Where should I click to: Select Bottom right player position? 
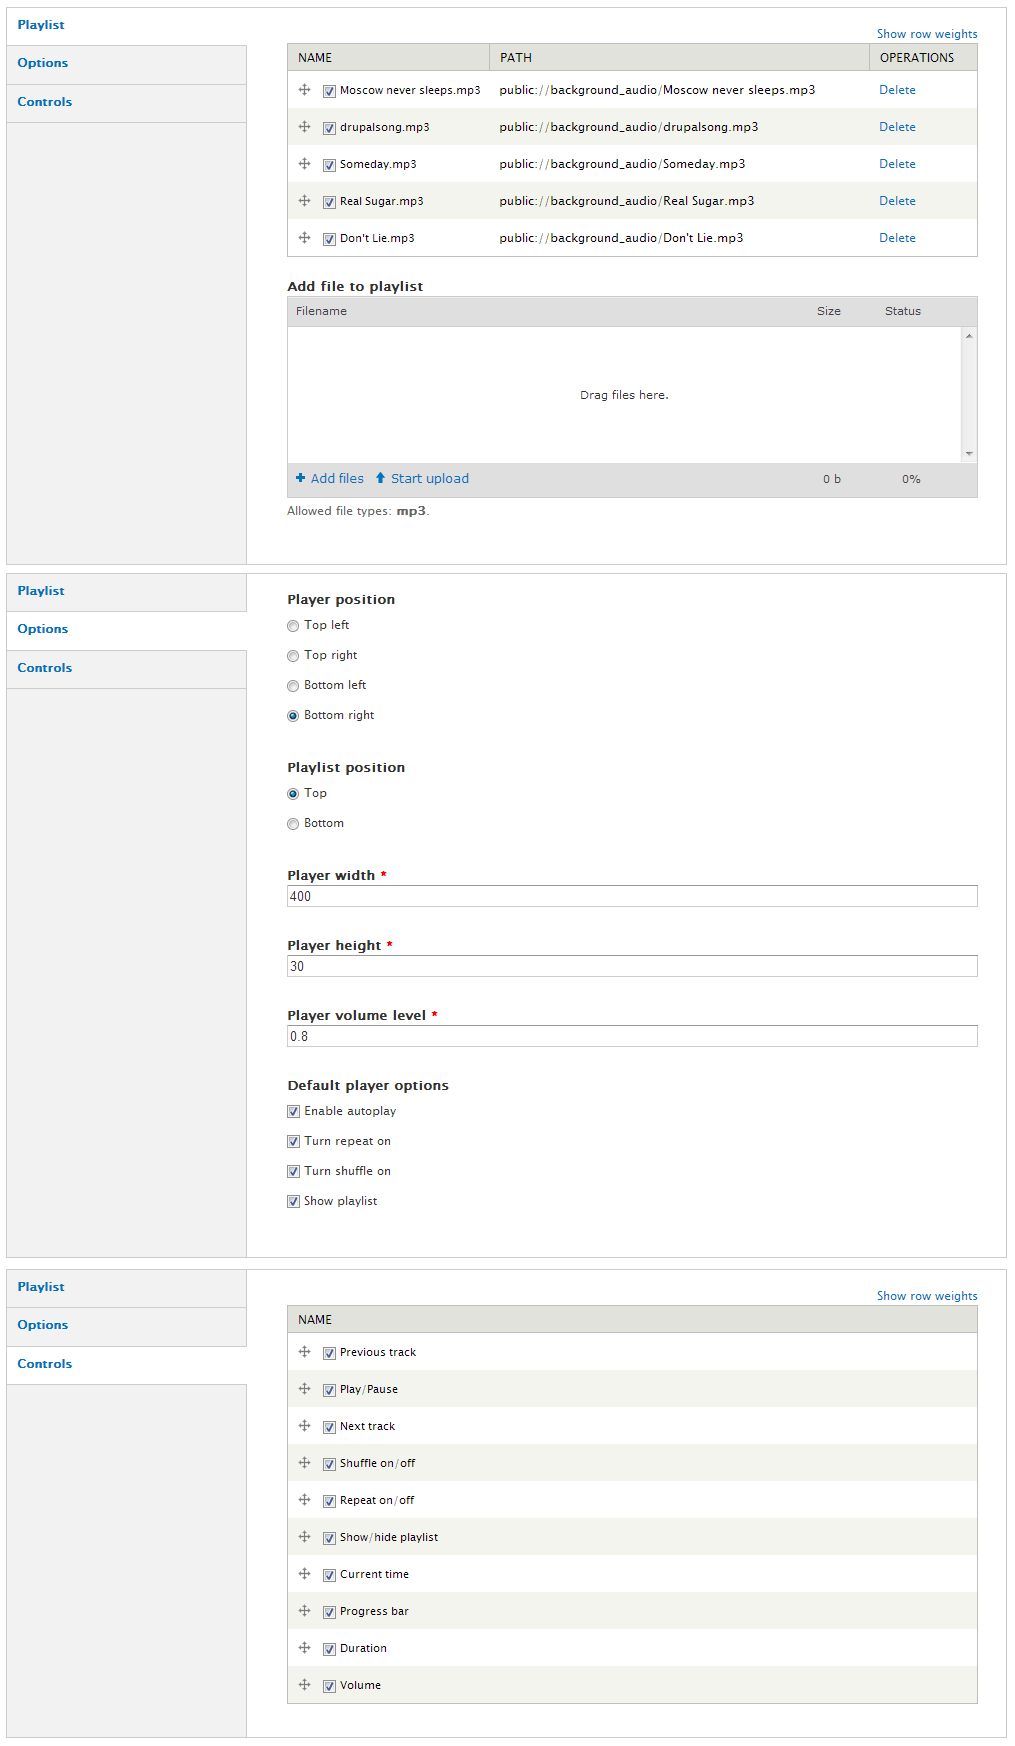click(x=293, y=716)
